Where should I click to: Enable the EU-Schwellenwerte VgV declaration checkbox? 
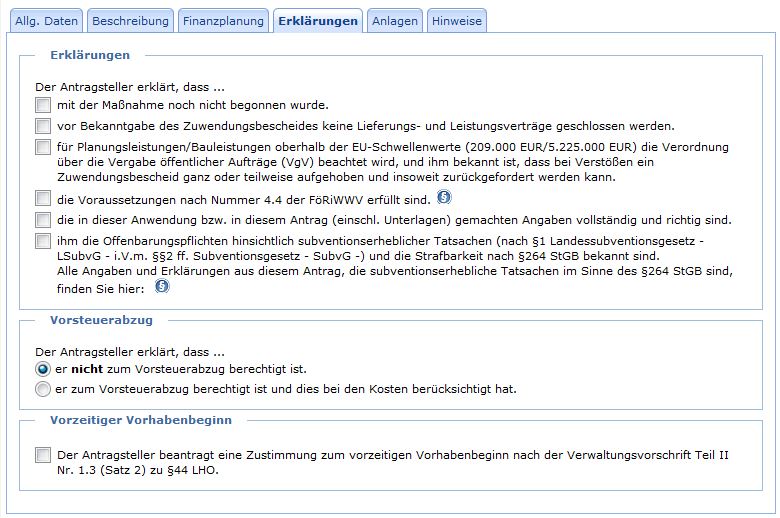coord(43,147)
